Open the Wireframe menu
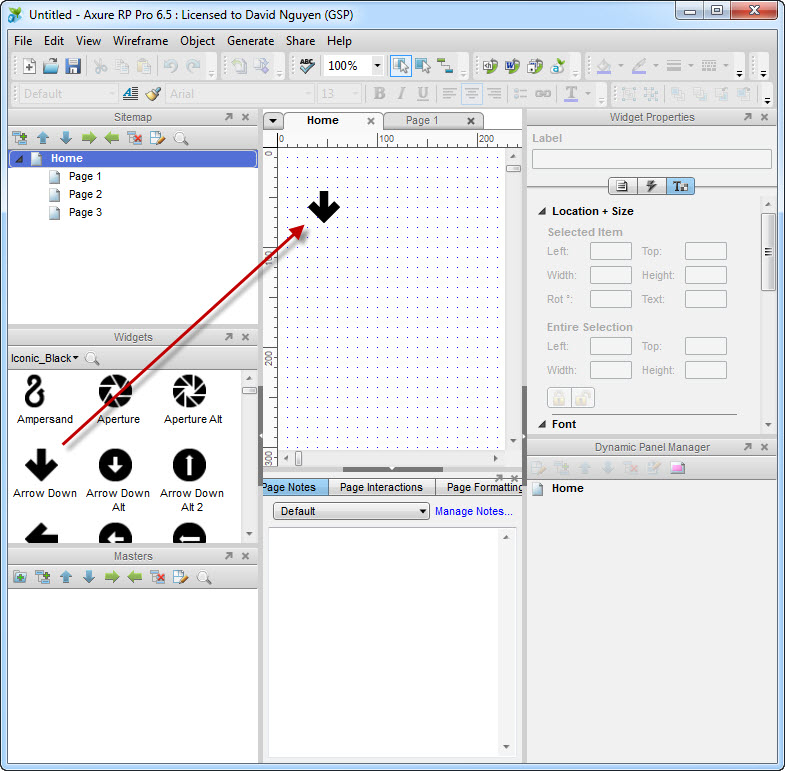 tap(140, 41)
